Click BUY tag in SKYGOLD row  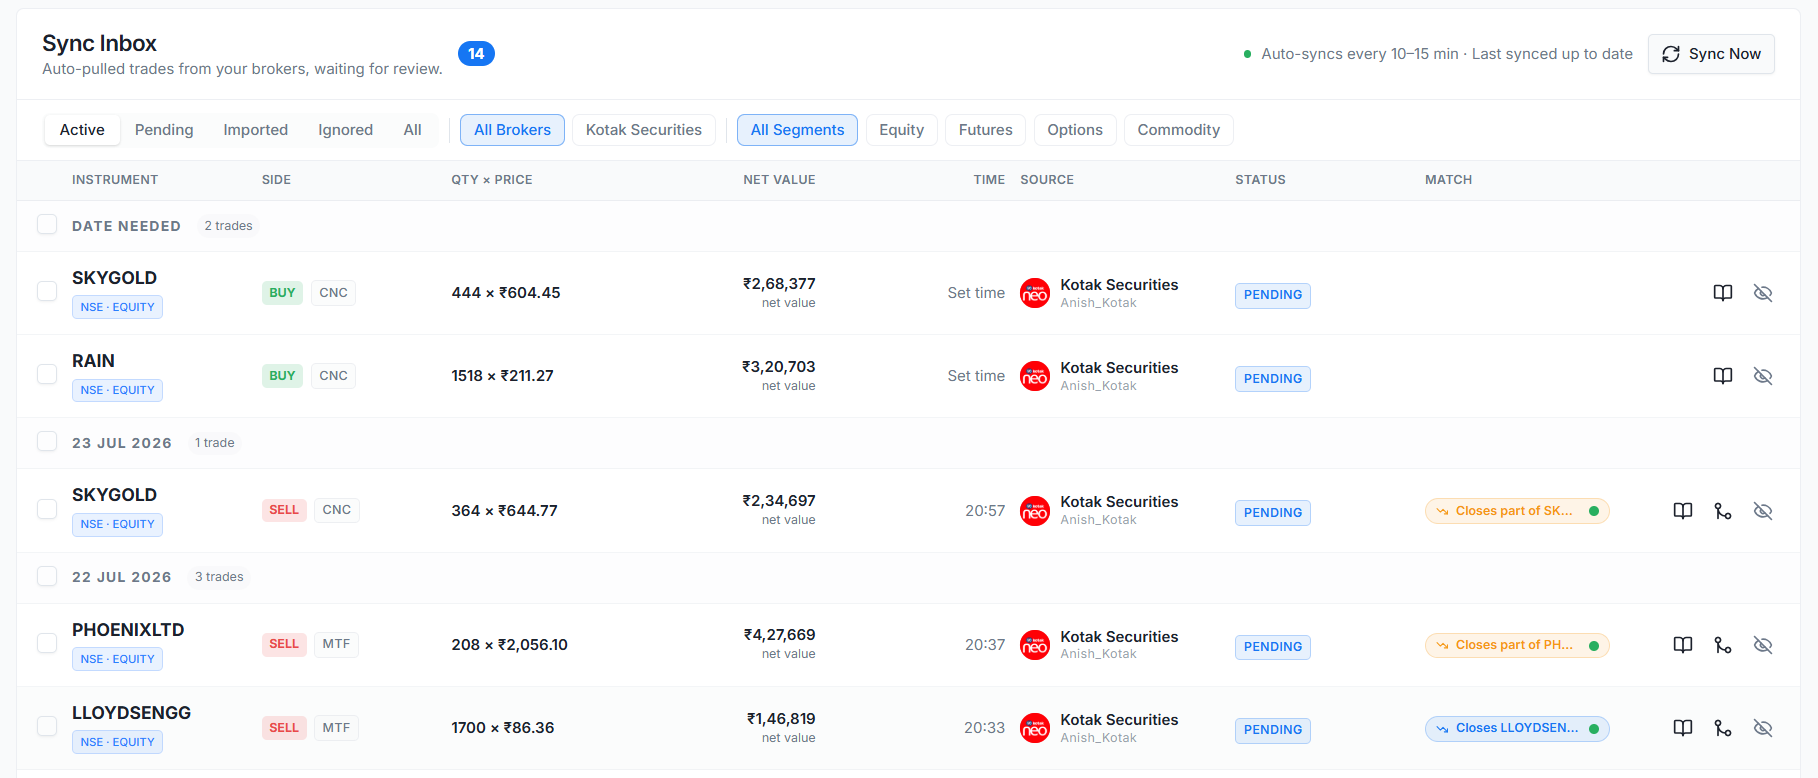(x=282, y=293)
